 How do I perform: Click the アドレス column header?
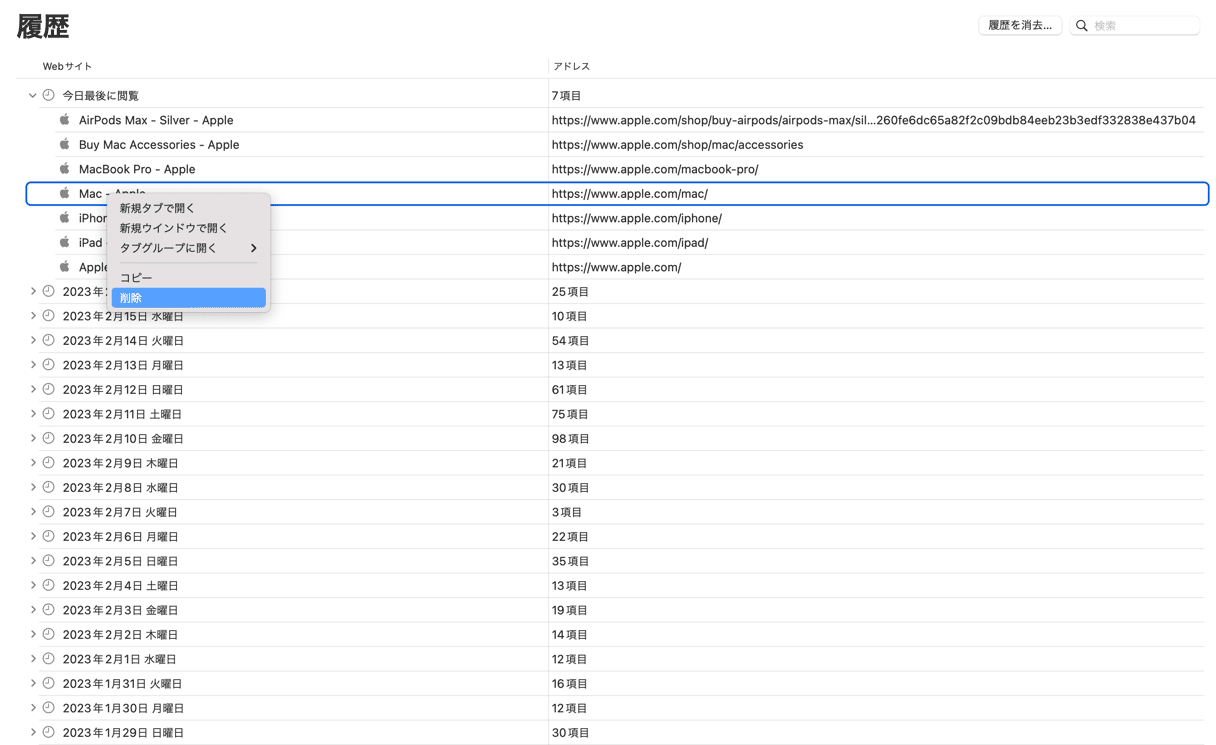pos(571,66)
